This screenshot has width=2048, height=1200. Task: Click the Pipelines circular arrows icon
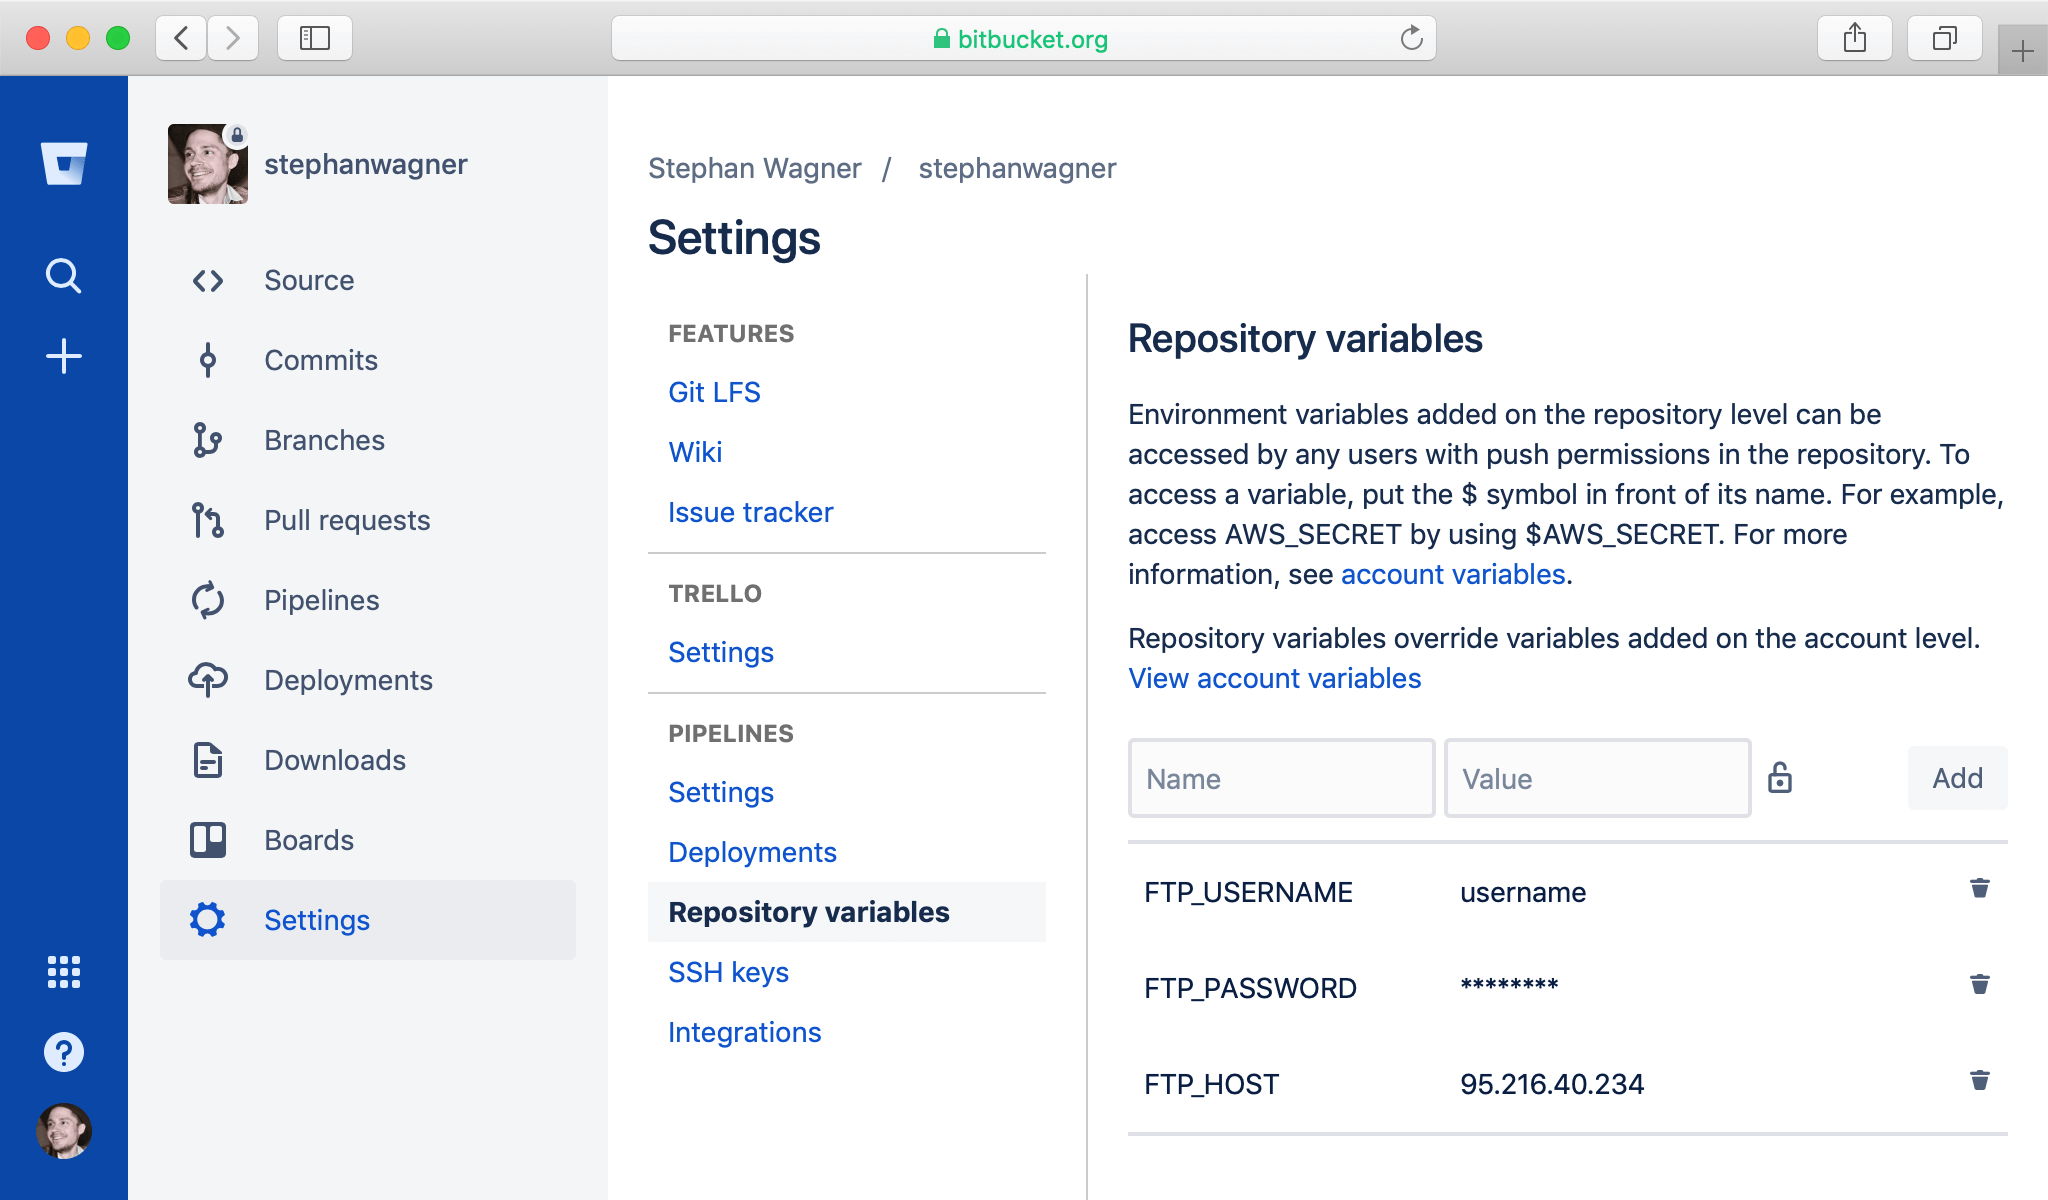(x=207, y=600)
